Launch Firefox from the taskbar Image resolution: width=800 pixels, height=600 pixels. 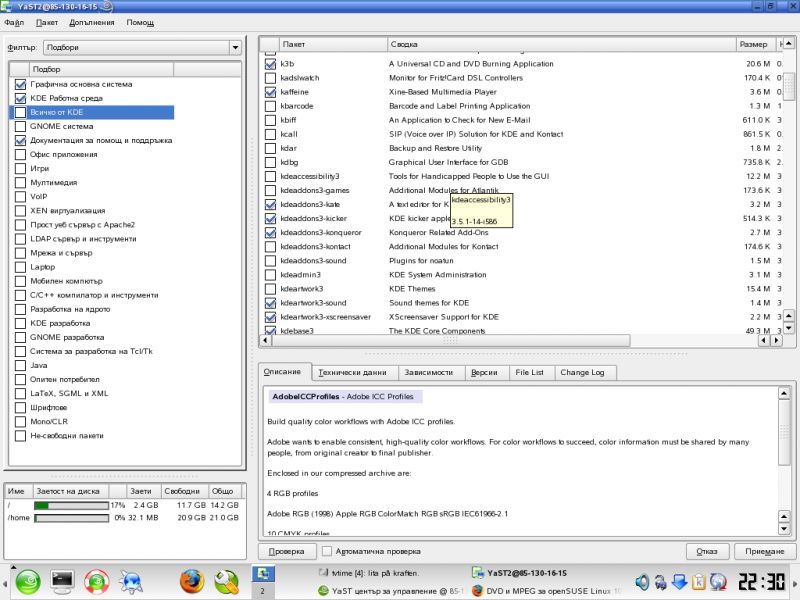pyautogui.click(x=192, y=582)
